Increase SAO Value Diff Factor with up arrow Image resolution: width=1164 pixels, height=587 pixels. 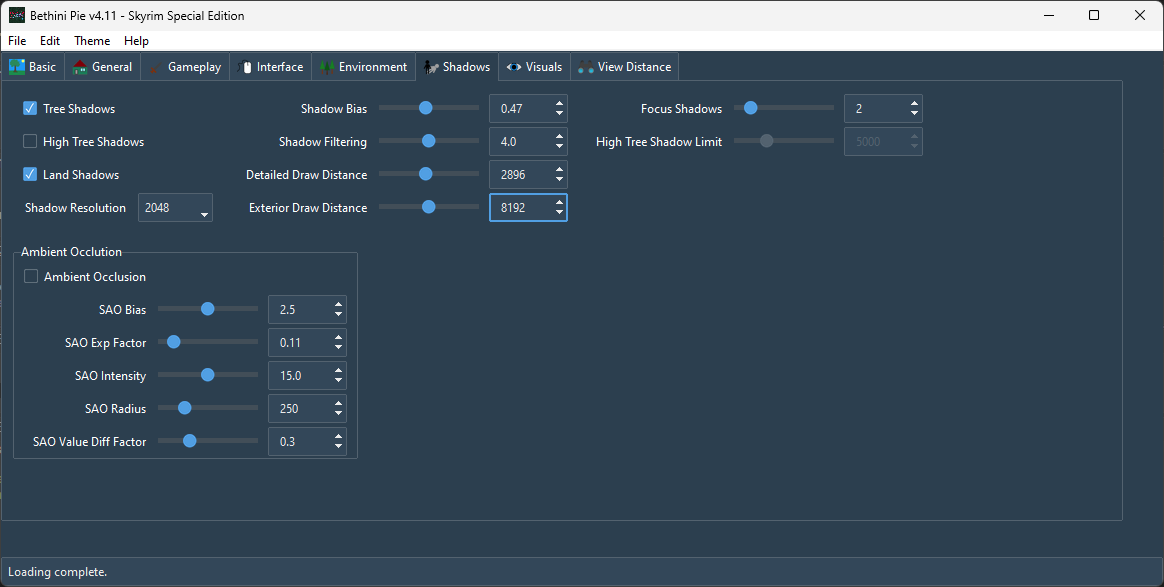pos(339,436)
